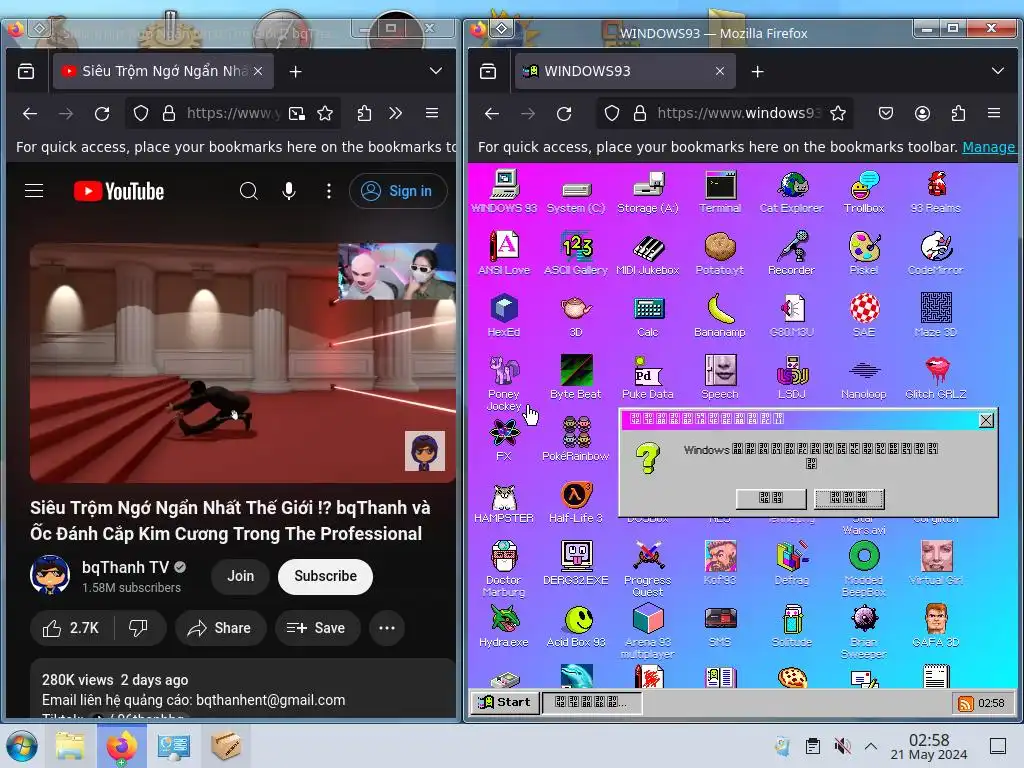
Task: Open more actions ellipsis below video
Action: coord(387,628)
